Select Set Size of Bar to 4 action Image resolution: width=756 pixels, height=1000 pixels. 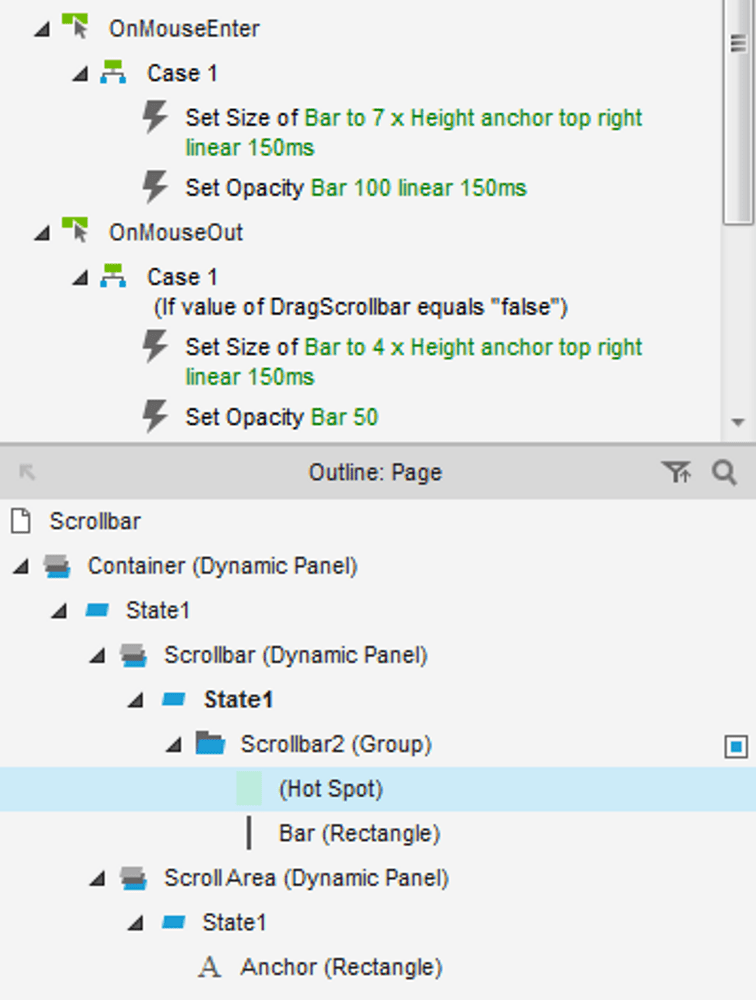(x=413, y=362)
